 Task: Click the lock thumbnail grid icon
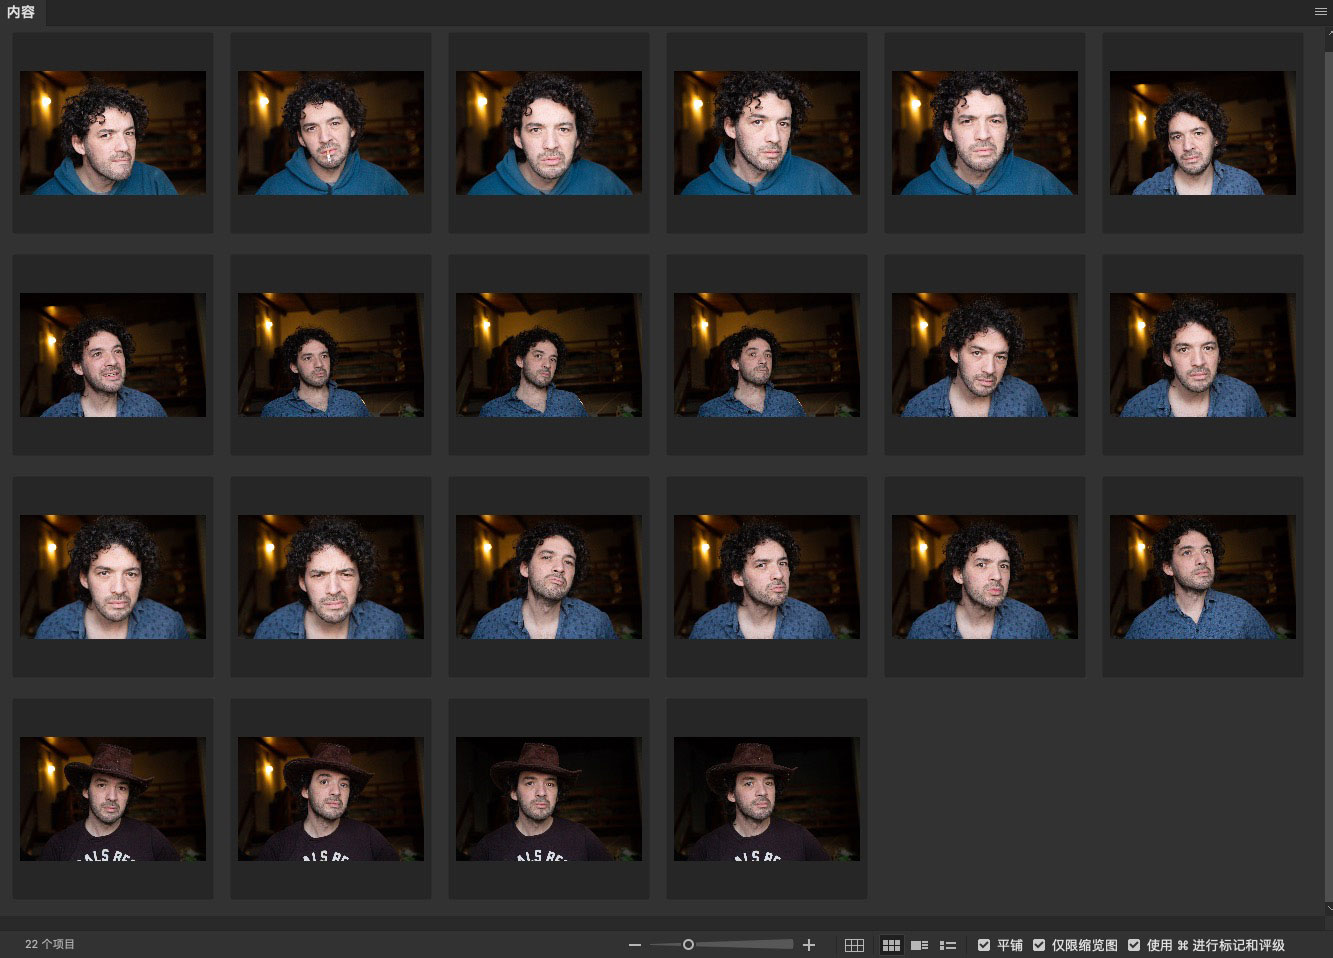click(x=854, y=945)
